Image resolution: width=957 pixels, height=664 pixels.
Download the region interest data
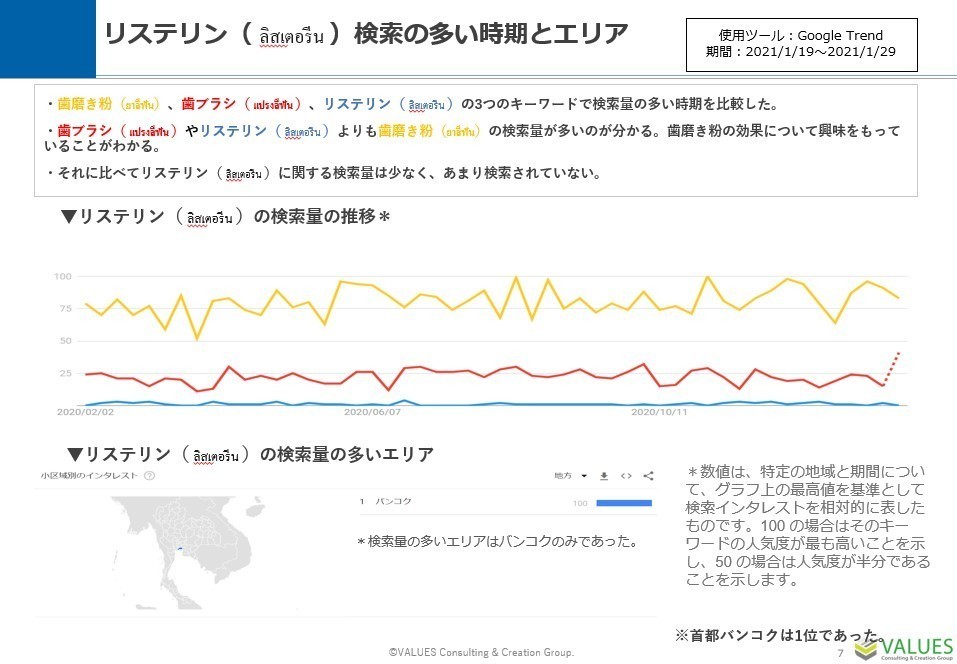[x=603, y=477]
